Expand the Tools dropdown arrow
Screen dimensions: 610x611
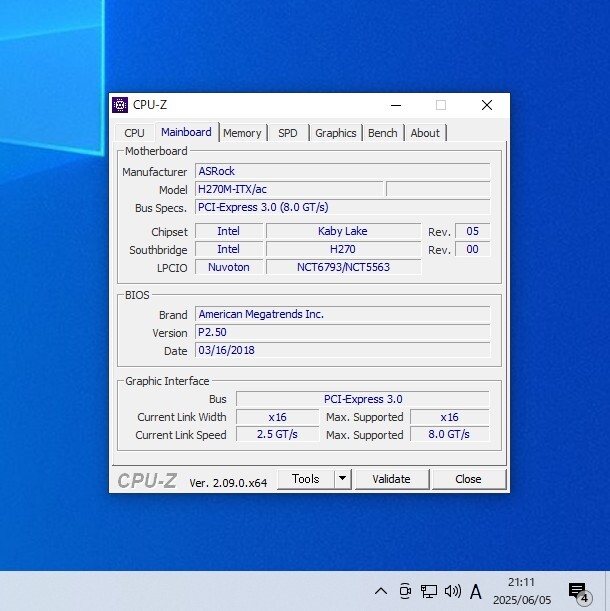coord(343,479)
